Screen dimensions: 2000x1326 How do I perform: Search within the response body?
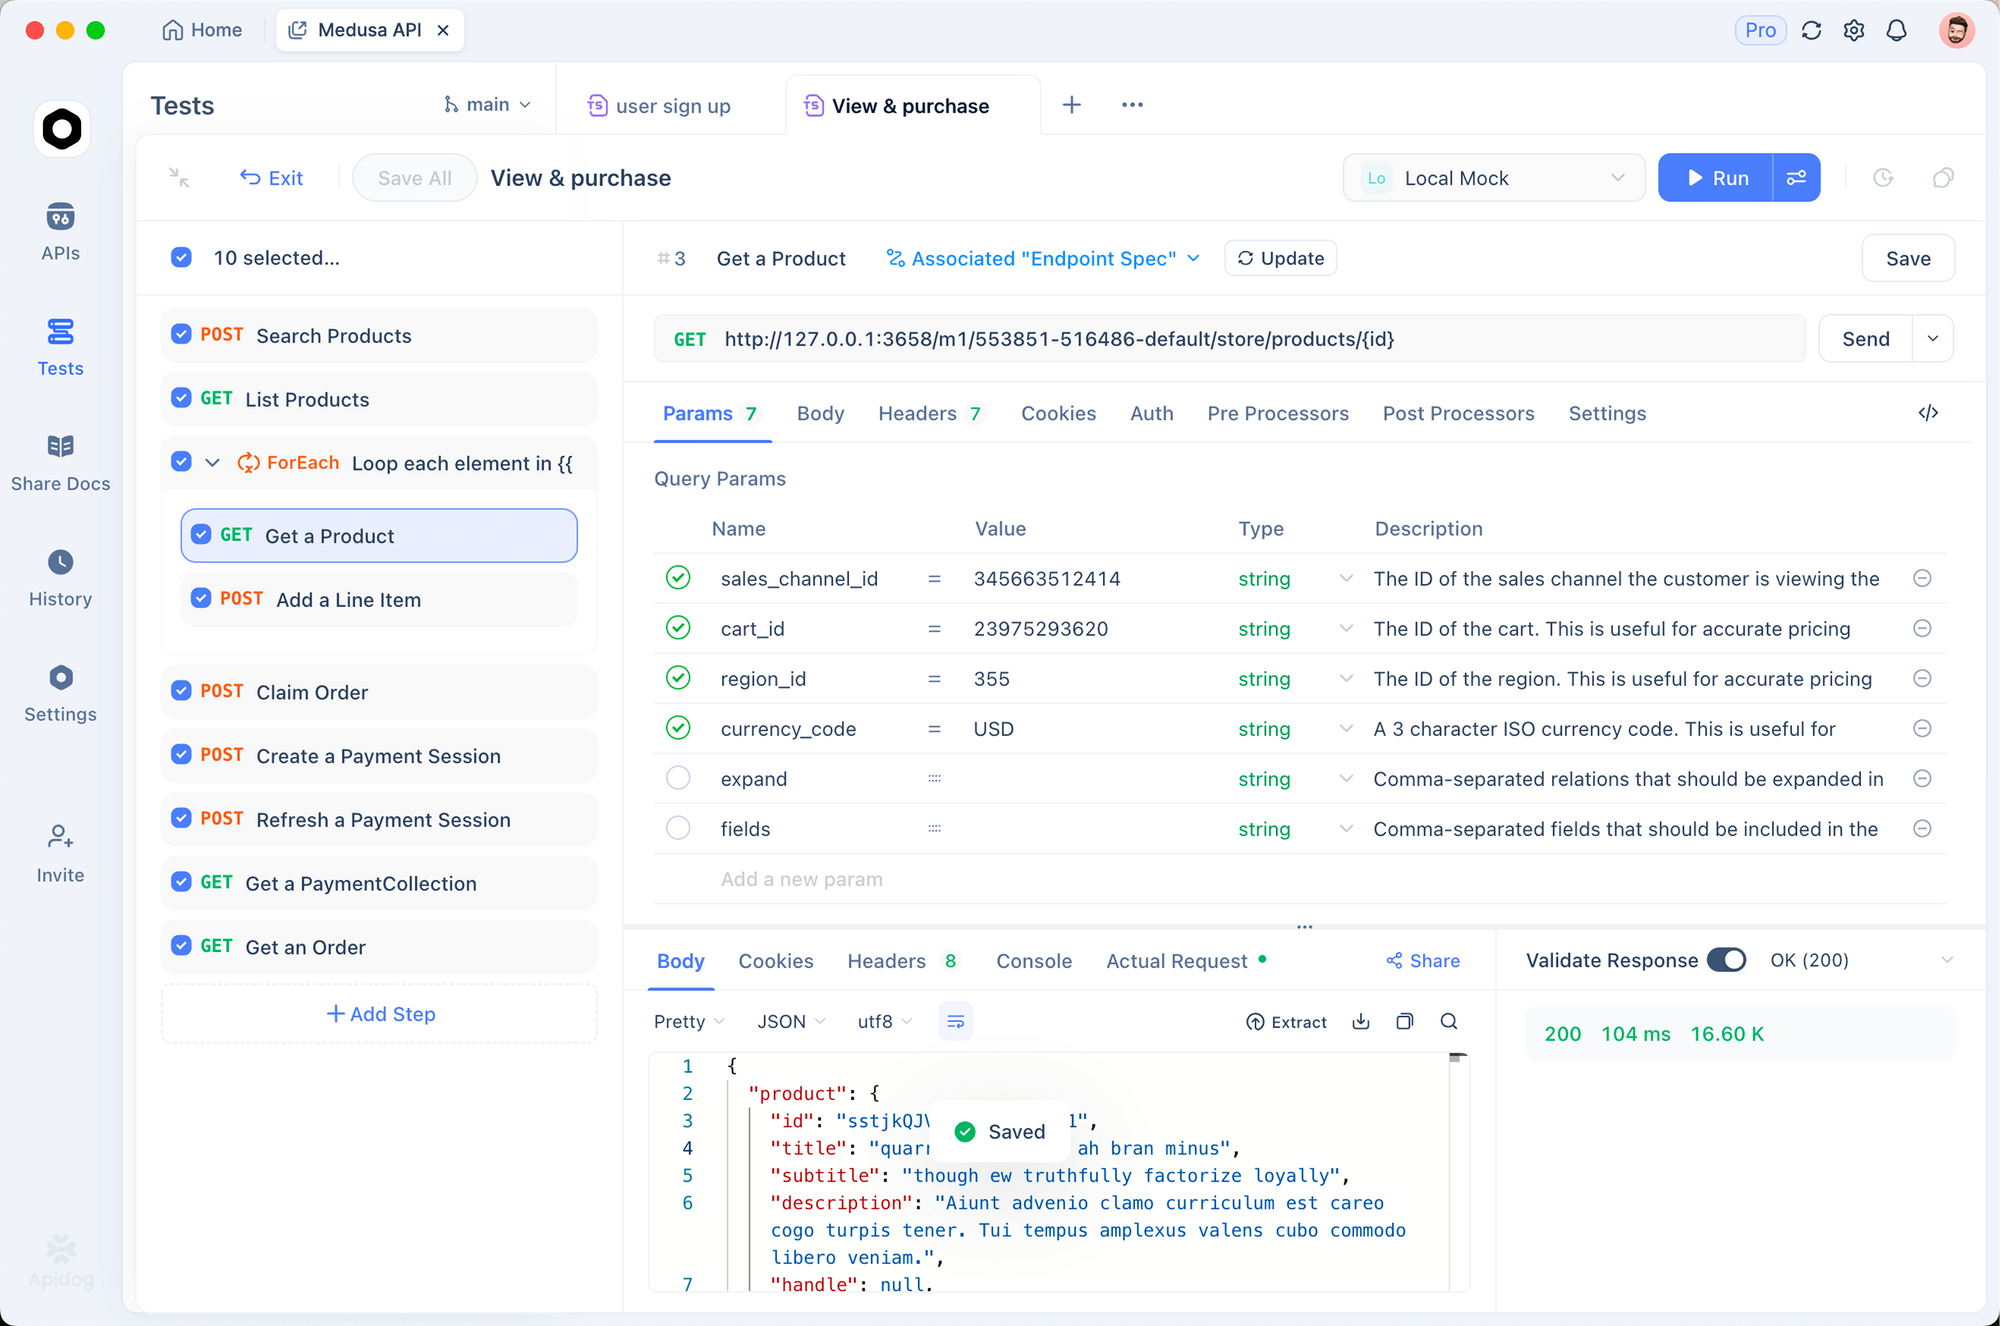(1449, 1021)
